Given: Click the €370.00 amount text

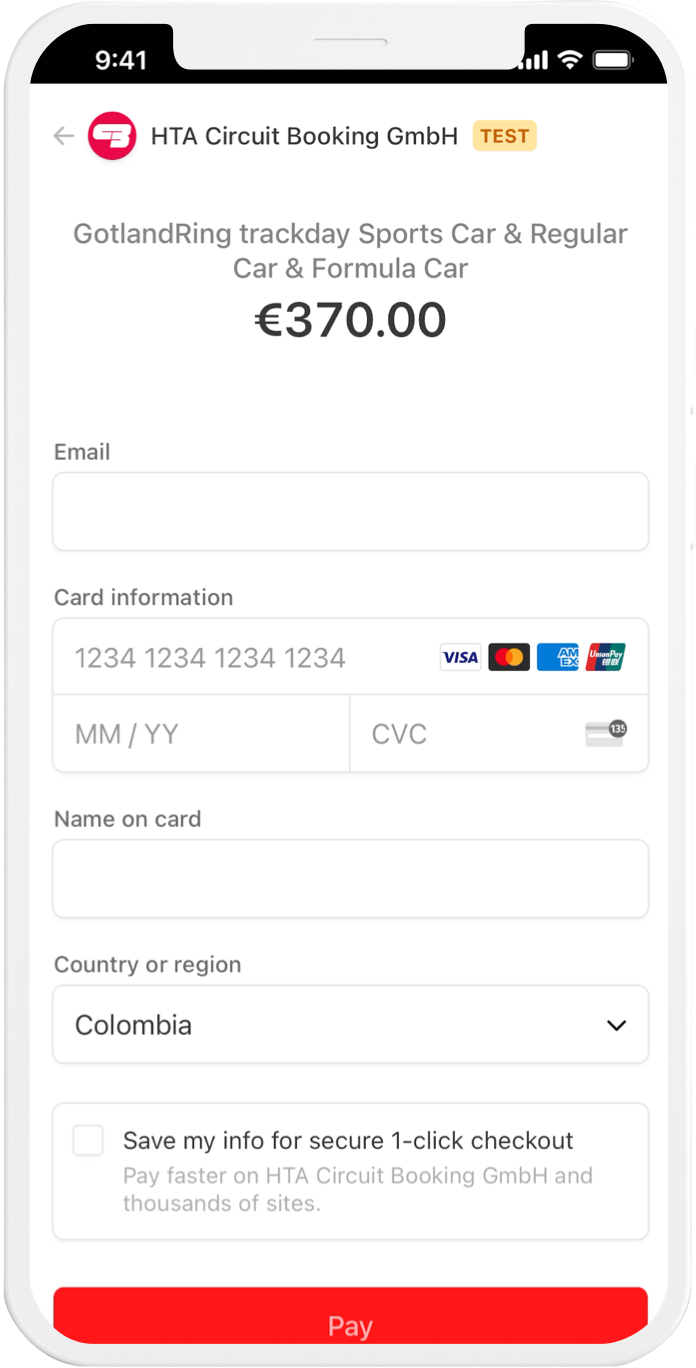Looking at the screenshot, I should click(x=350, y=319).
